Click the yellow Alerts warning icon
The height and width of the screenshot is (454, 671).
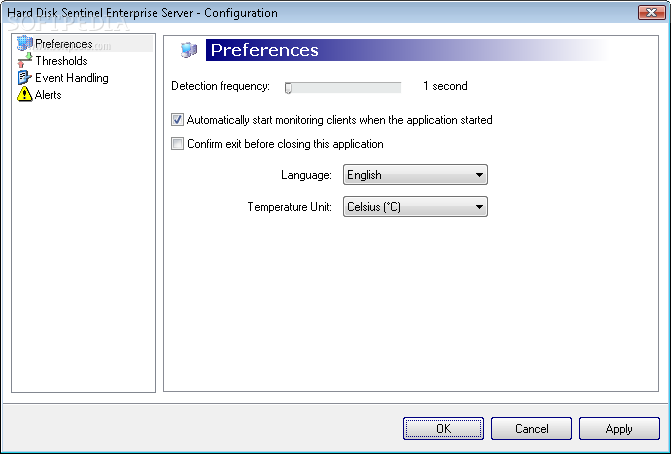(24, 95)
